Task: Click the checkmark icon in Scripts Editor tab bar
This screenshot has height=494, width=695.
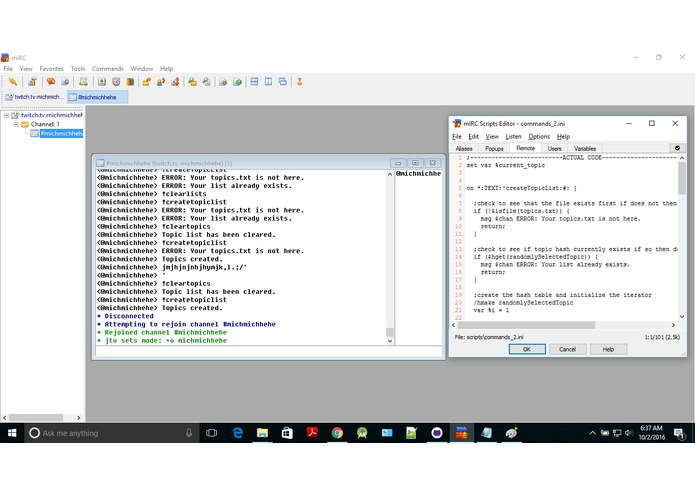Action: point(677,148)
